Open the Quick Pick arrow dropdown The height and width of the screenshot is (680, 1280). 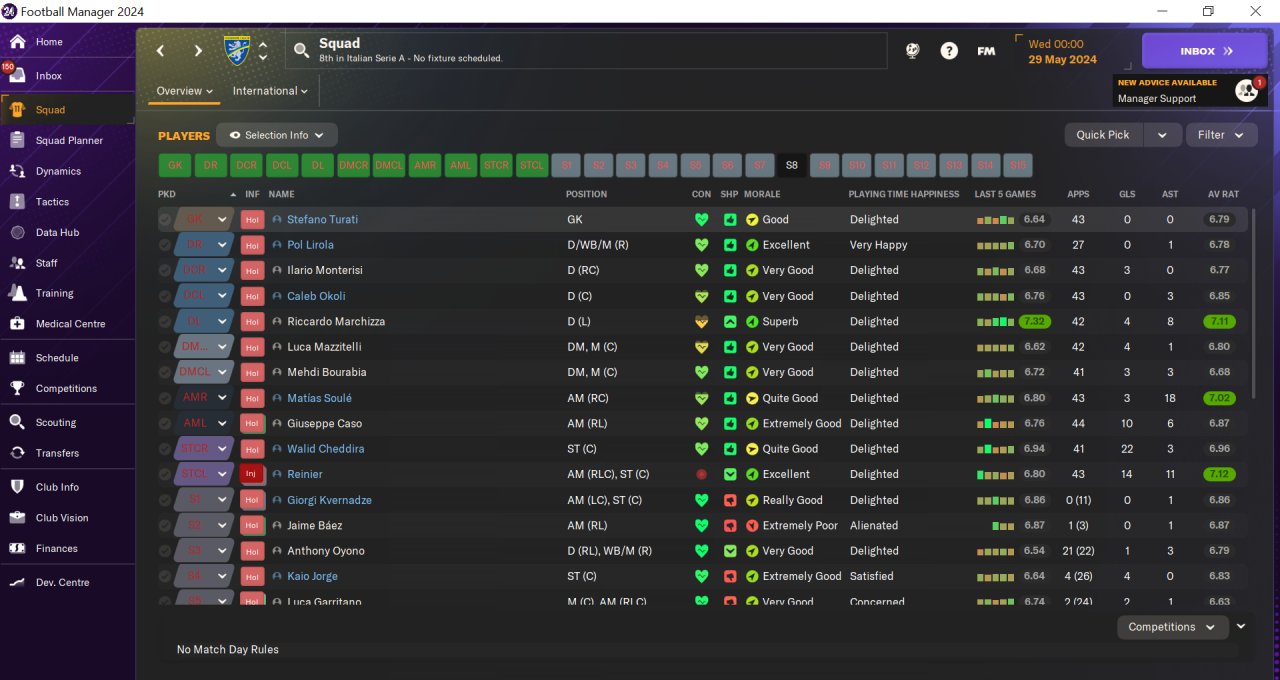pos(1162,135)
